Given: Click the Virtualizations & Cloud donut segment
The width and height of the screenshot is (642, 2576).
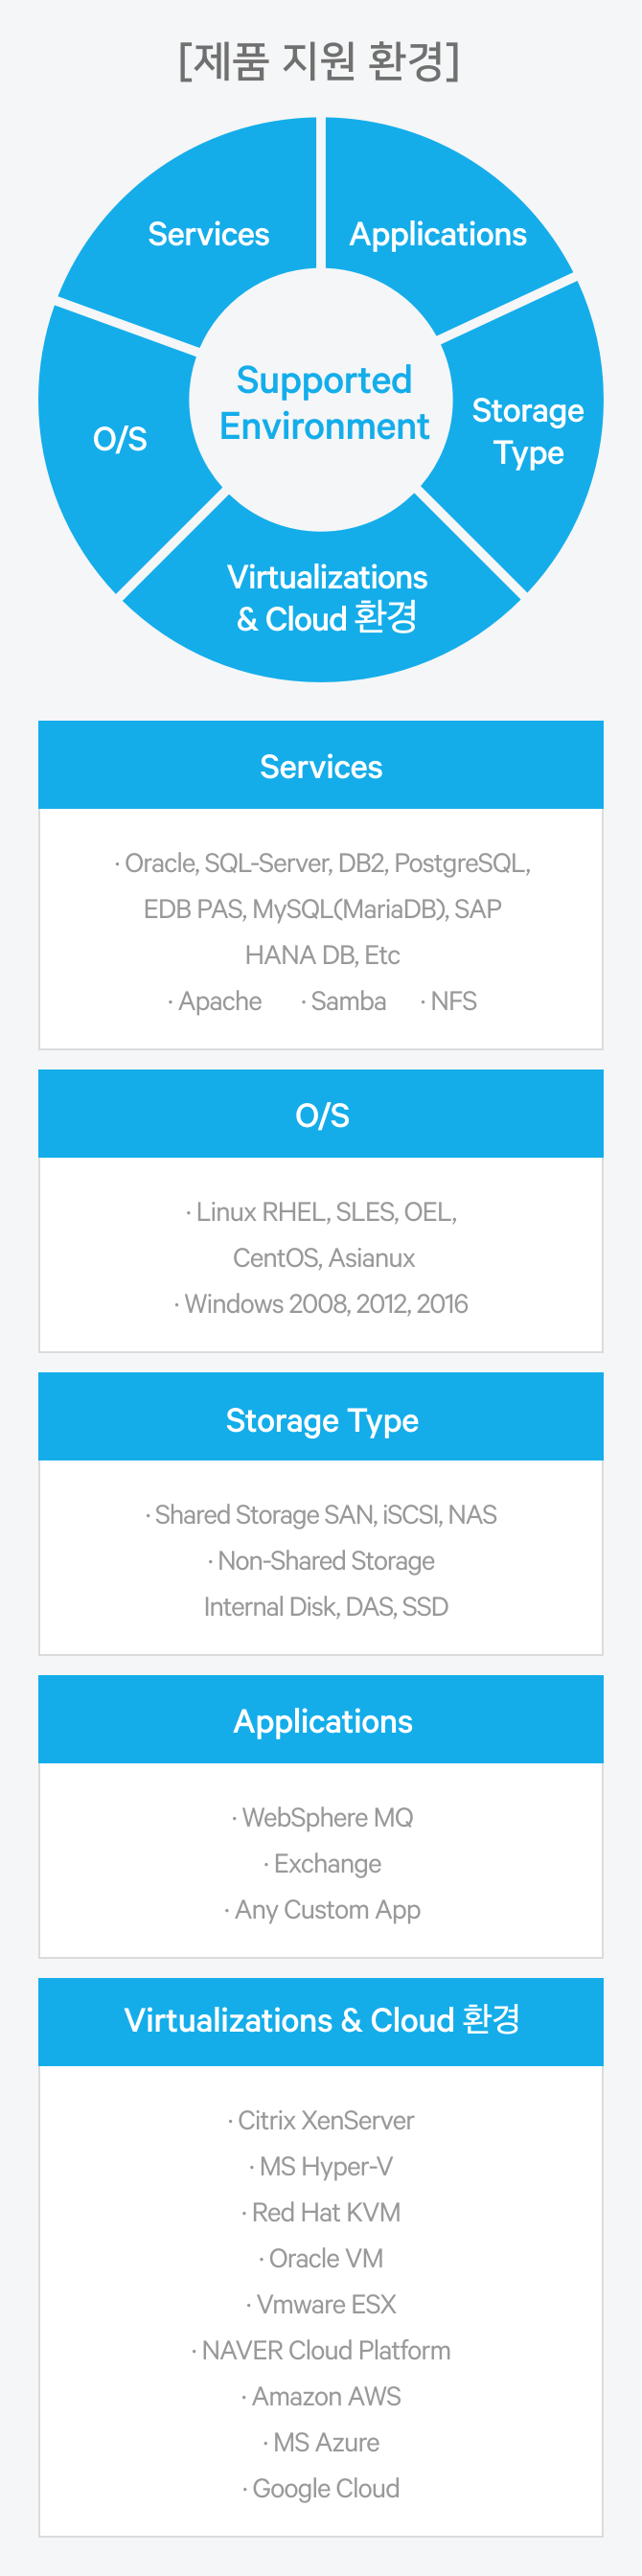Looking at the screenshot, I should point(326,598).
